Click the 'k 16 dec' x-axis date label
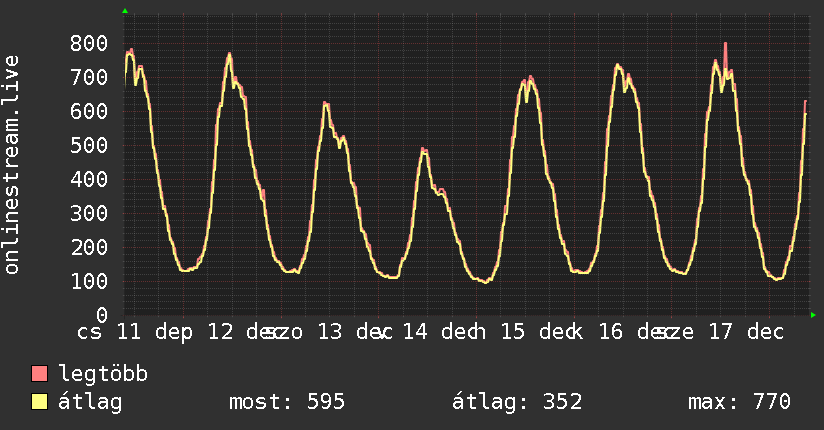The width and height of the screenshot is (824, 430). click(x=622, y=332)
